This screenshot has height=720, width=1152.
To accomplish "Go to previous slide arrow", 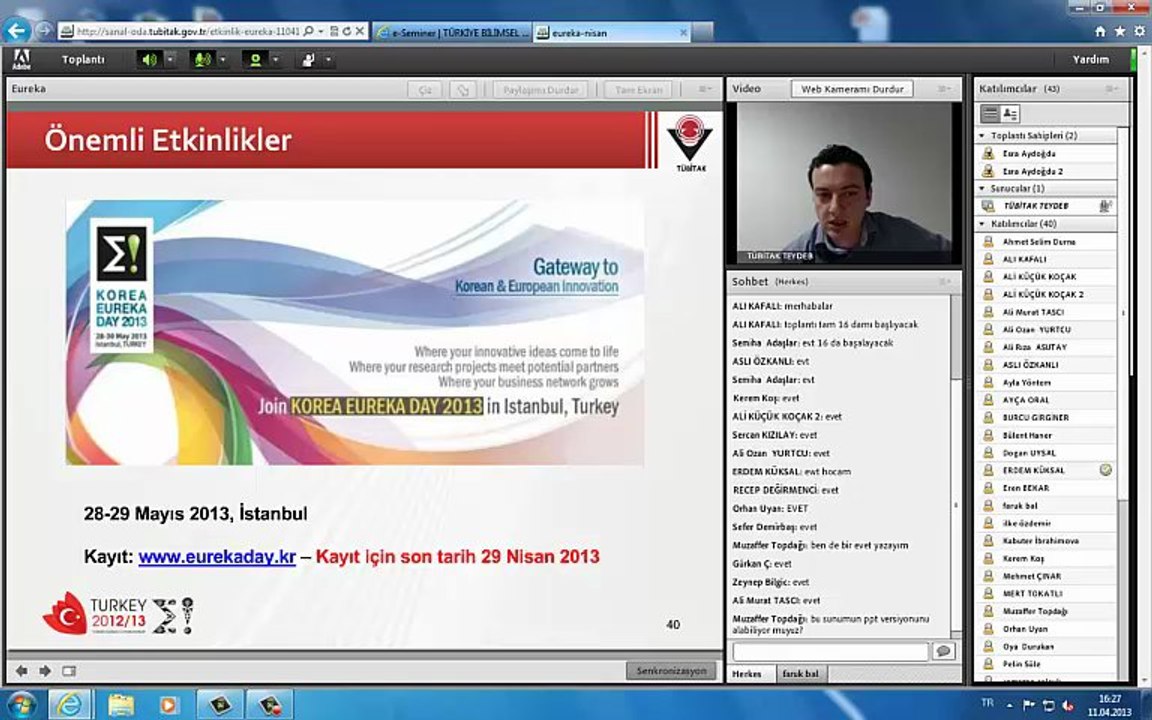I will coord(22,671).
